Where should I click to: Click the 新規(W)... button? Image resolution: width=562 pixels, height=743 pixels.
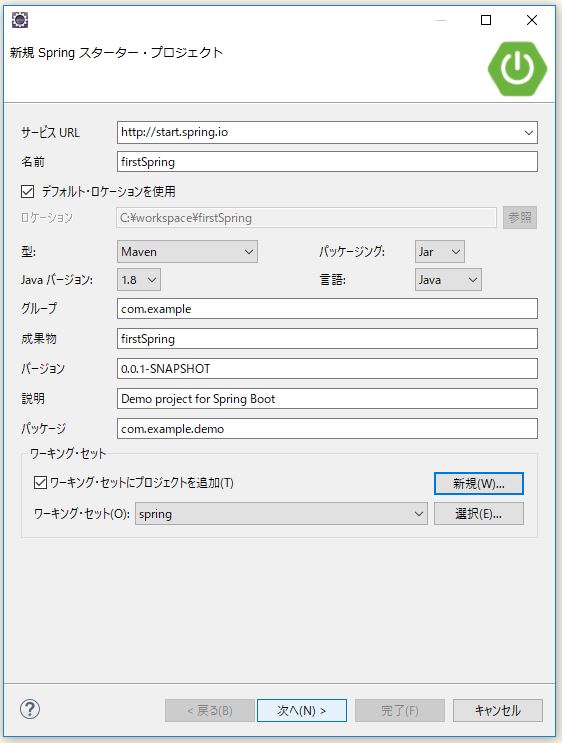tap(479, 483)
